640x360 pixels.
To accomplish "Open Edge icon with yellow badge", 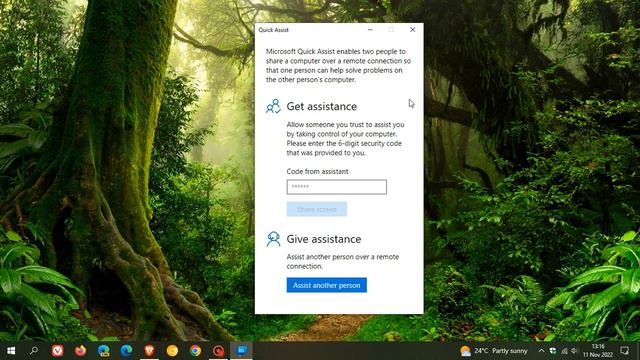I will tap(104, 351).
